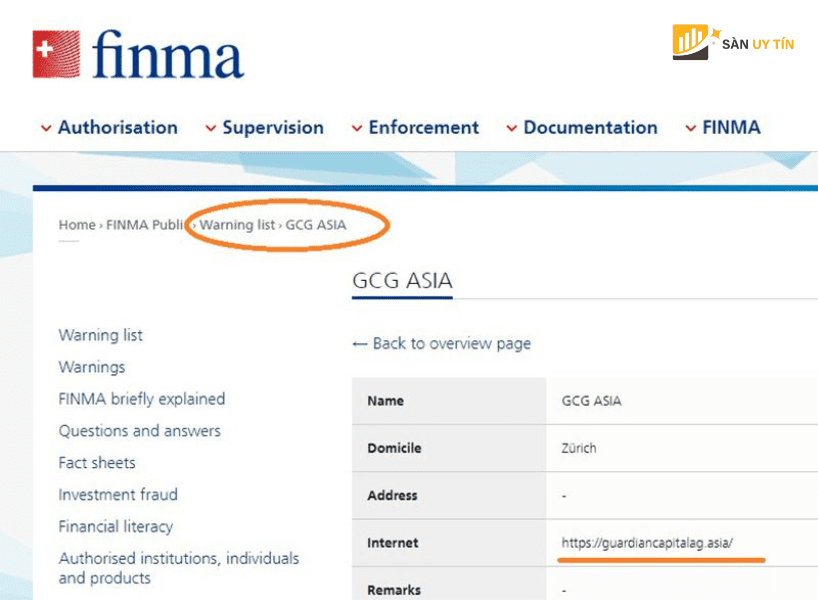Select the Address row label
Viewport: 818px width, 600px height.
pos(392,496)
